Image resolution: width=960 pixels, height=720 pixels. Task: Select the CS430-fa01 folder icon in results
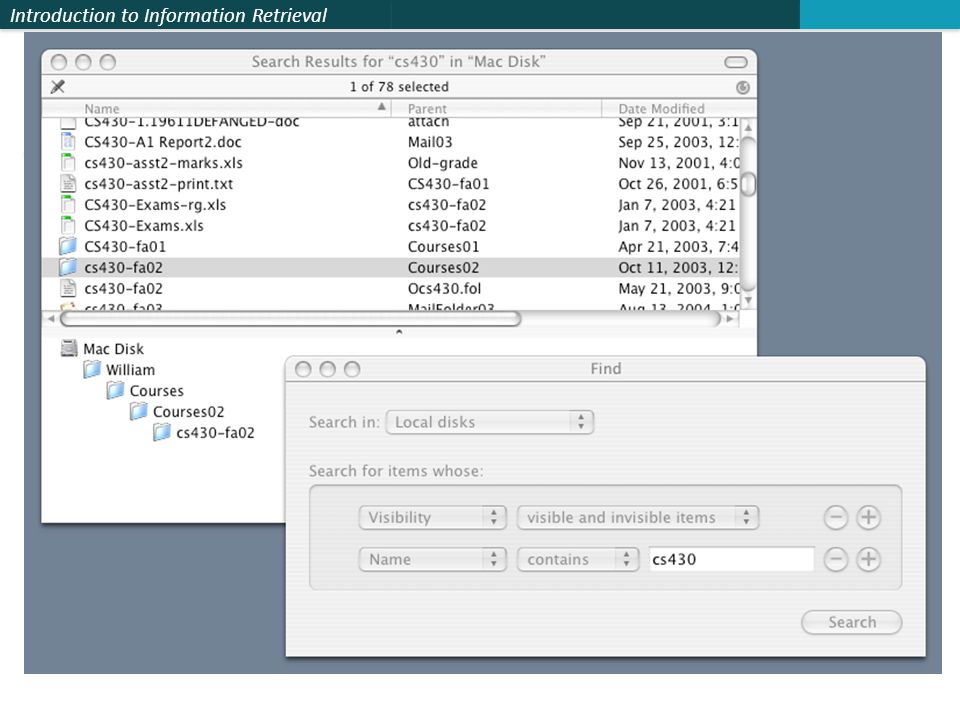click(x=68, y=246)
